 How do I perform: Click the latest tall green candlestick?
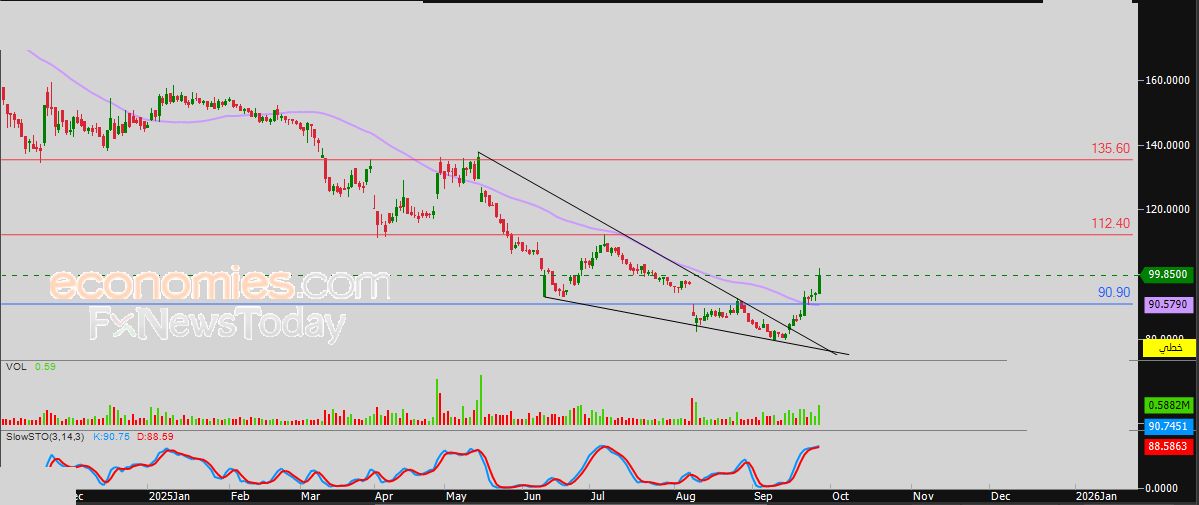point(819,282)
